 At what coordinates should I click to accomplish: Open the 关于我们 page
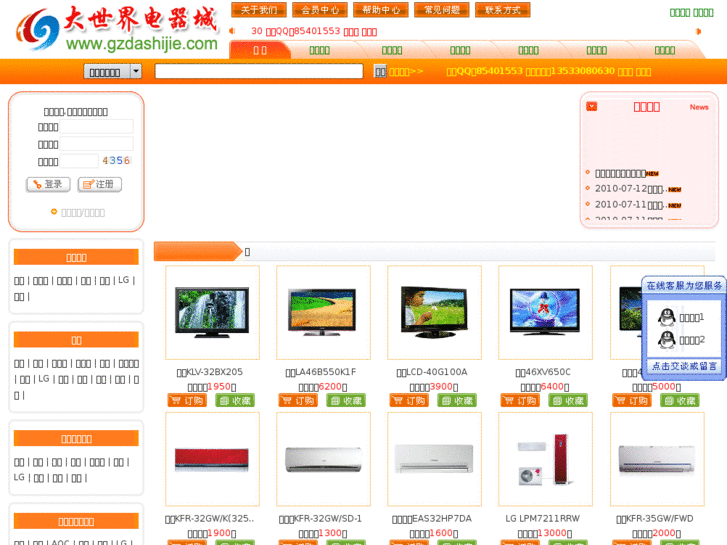[x=259, y=10]
